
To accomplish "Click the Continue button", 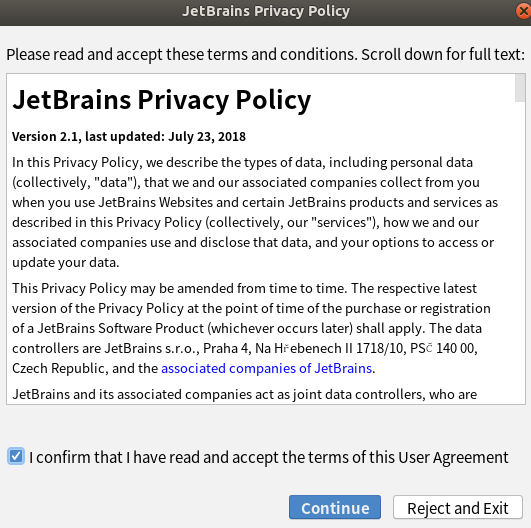I will (x=335, y=507).
